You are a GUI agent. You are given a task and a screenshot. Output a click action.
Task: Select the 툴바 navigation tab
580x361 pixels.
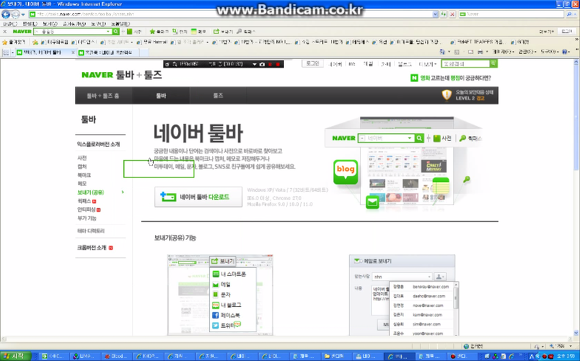(x=161, y=95)
